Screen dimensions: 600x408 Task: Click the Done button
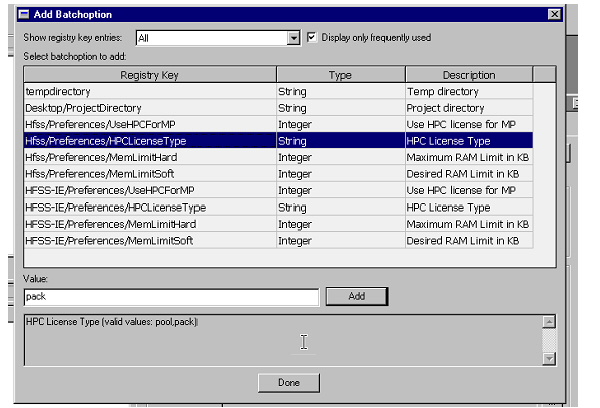click(x=289, y=383)
